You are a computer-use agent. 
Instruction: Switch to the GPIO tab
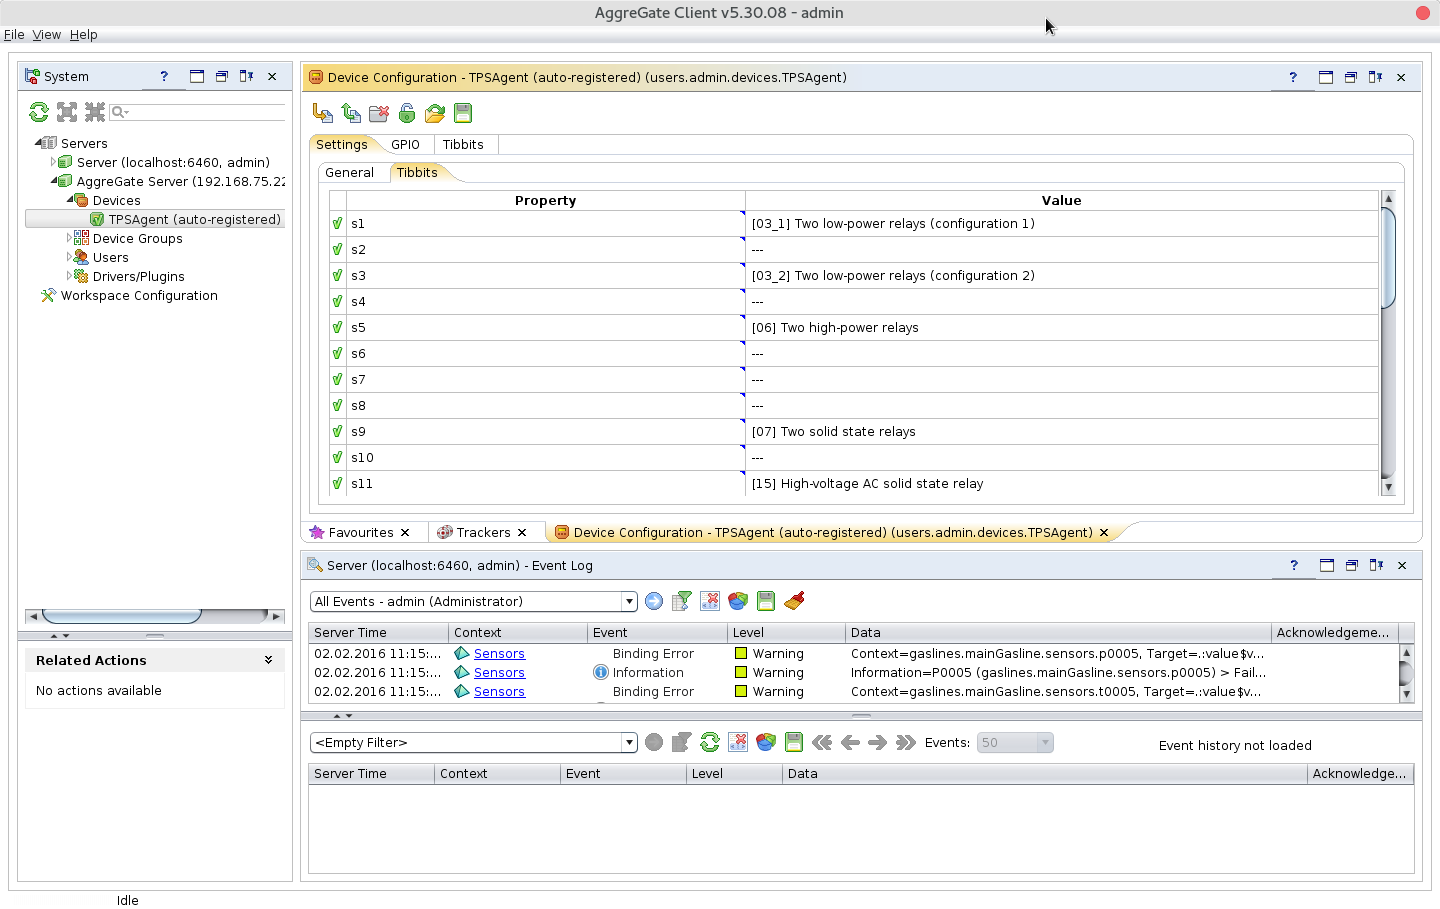(x=405, y=144)
